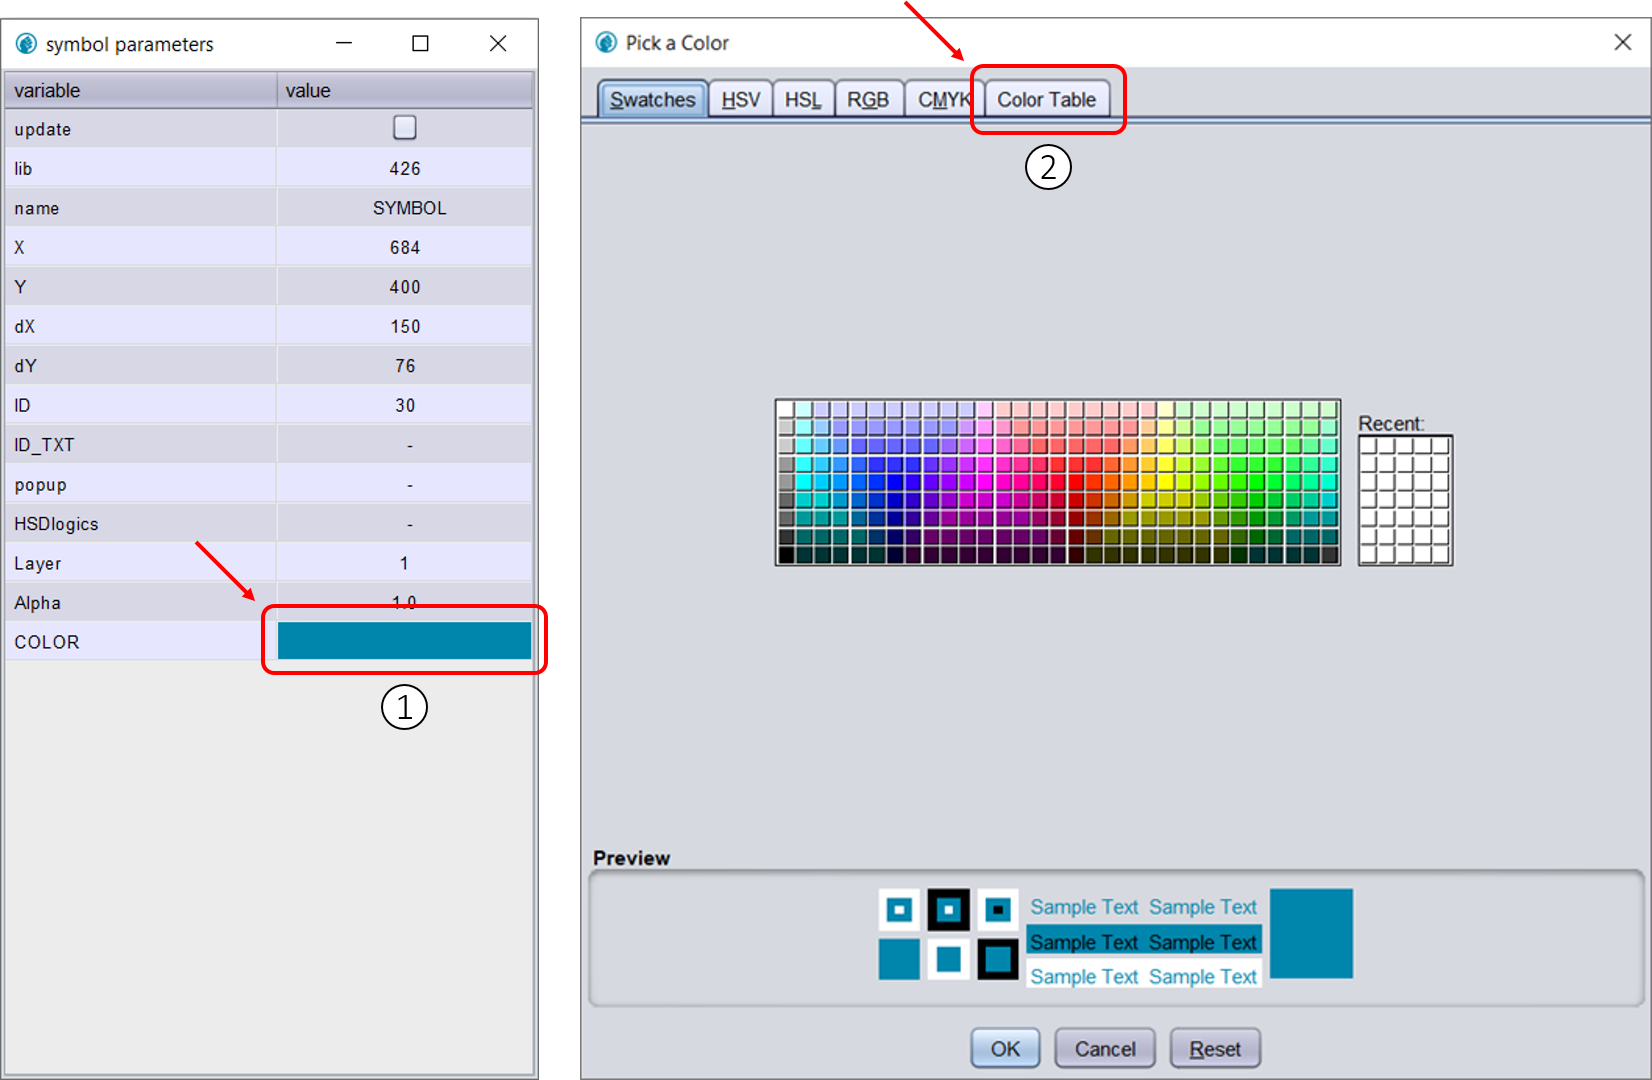Image resolution: width=1652 pixels, height=1080 pixels.
Task: Switch to the Color Table tab
Action: (1047, 98)
